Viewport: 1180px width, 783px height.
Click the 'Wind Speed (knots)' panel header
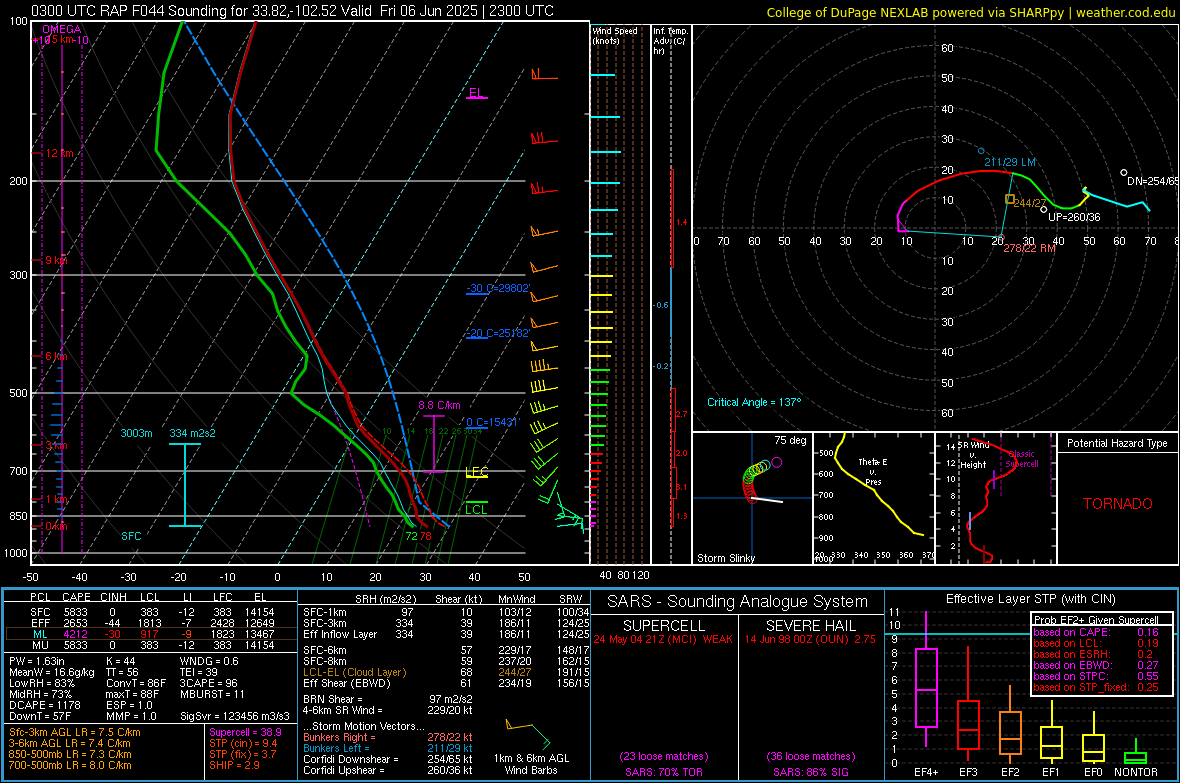pos(615,35)
